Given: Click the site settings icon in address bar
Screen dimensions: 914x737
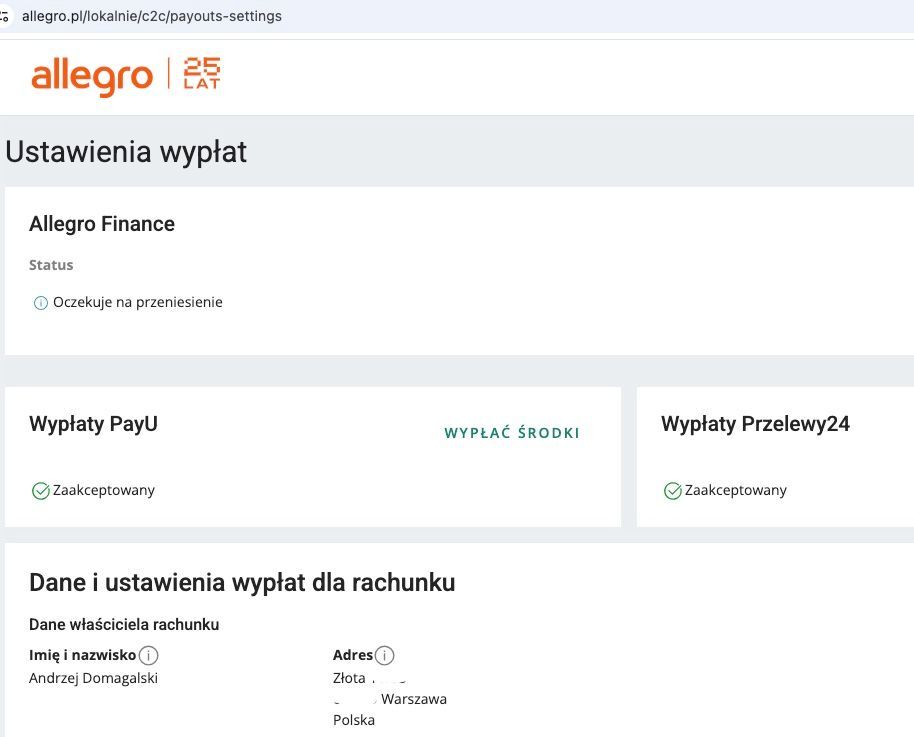Looking at the screenshot, I should (x=4, y=16).
